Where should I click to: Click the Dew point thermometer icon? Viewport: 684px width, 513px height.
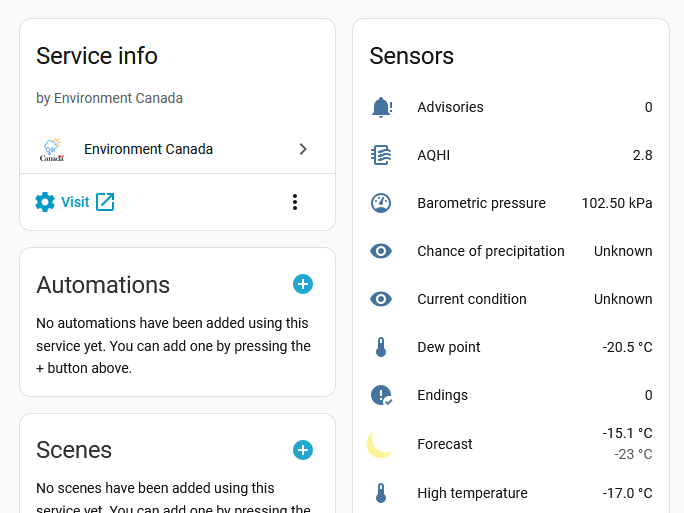381,347
